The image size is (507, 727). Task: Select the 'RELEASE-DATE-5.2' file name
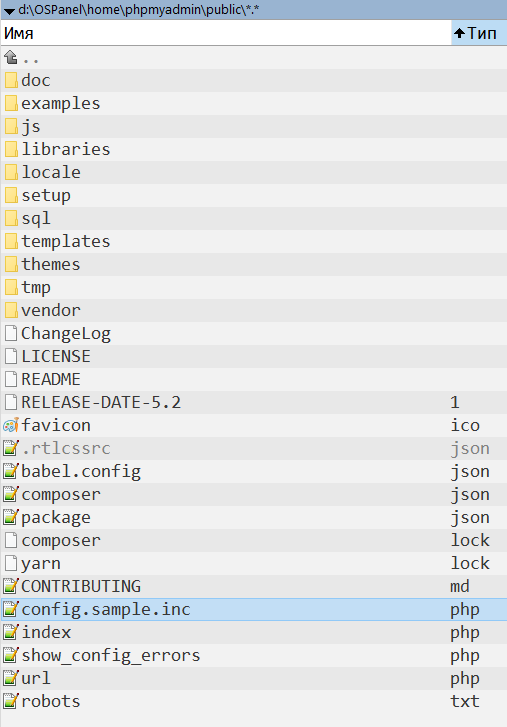coord(101,402)
